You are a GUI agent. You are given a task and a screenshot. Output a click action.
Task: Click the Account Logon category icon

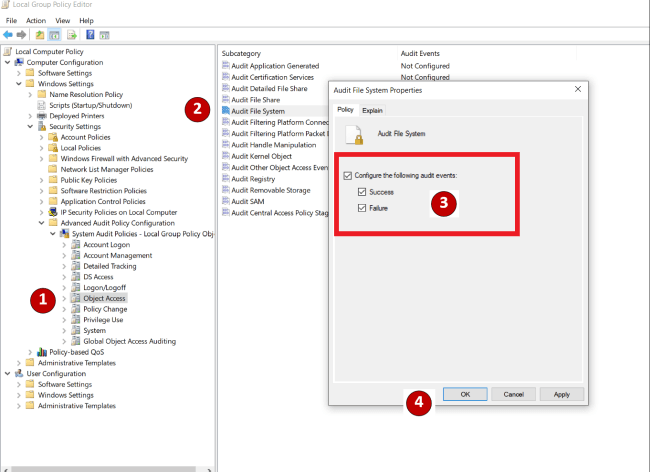(x=75, y=244)
